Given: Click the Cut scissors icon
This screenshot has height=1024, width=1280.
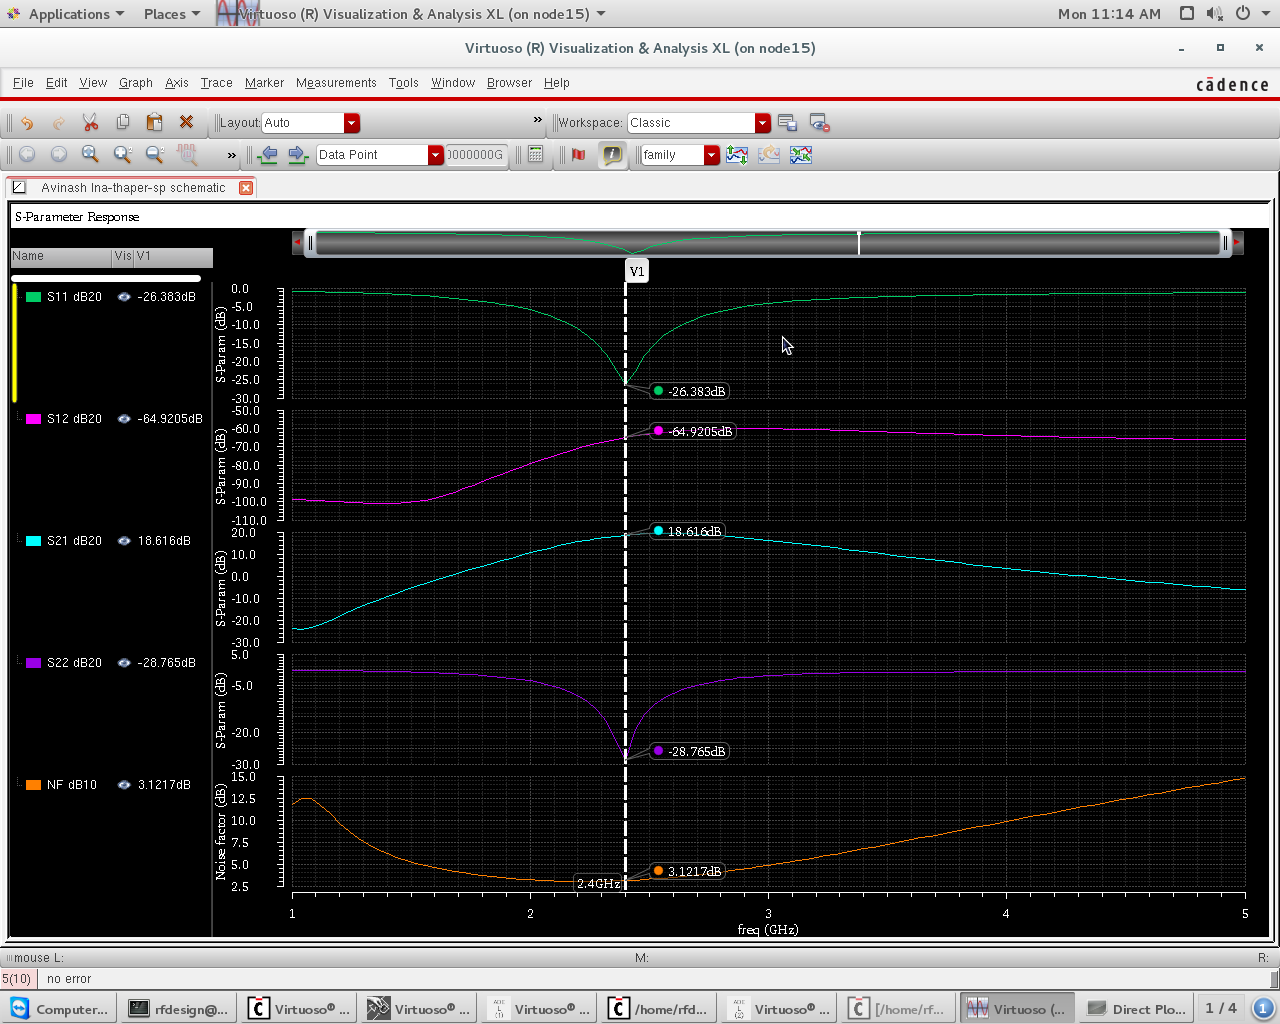Looking at the screenshot, I should click(x=90, y=123).
